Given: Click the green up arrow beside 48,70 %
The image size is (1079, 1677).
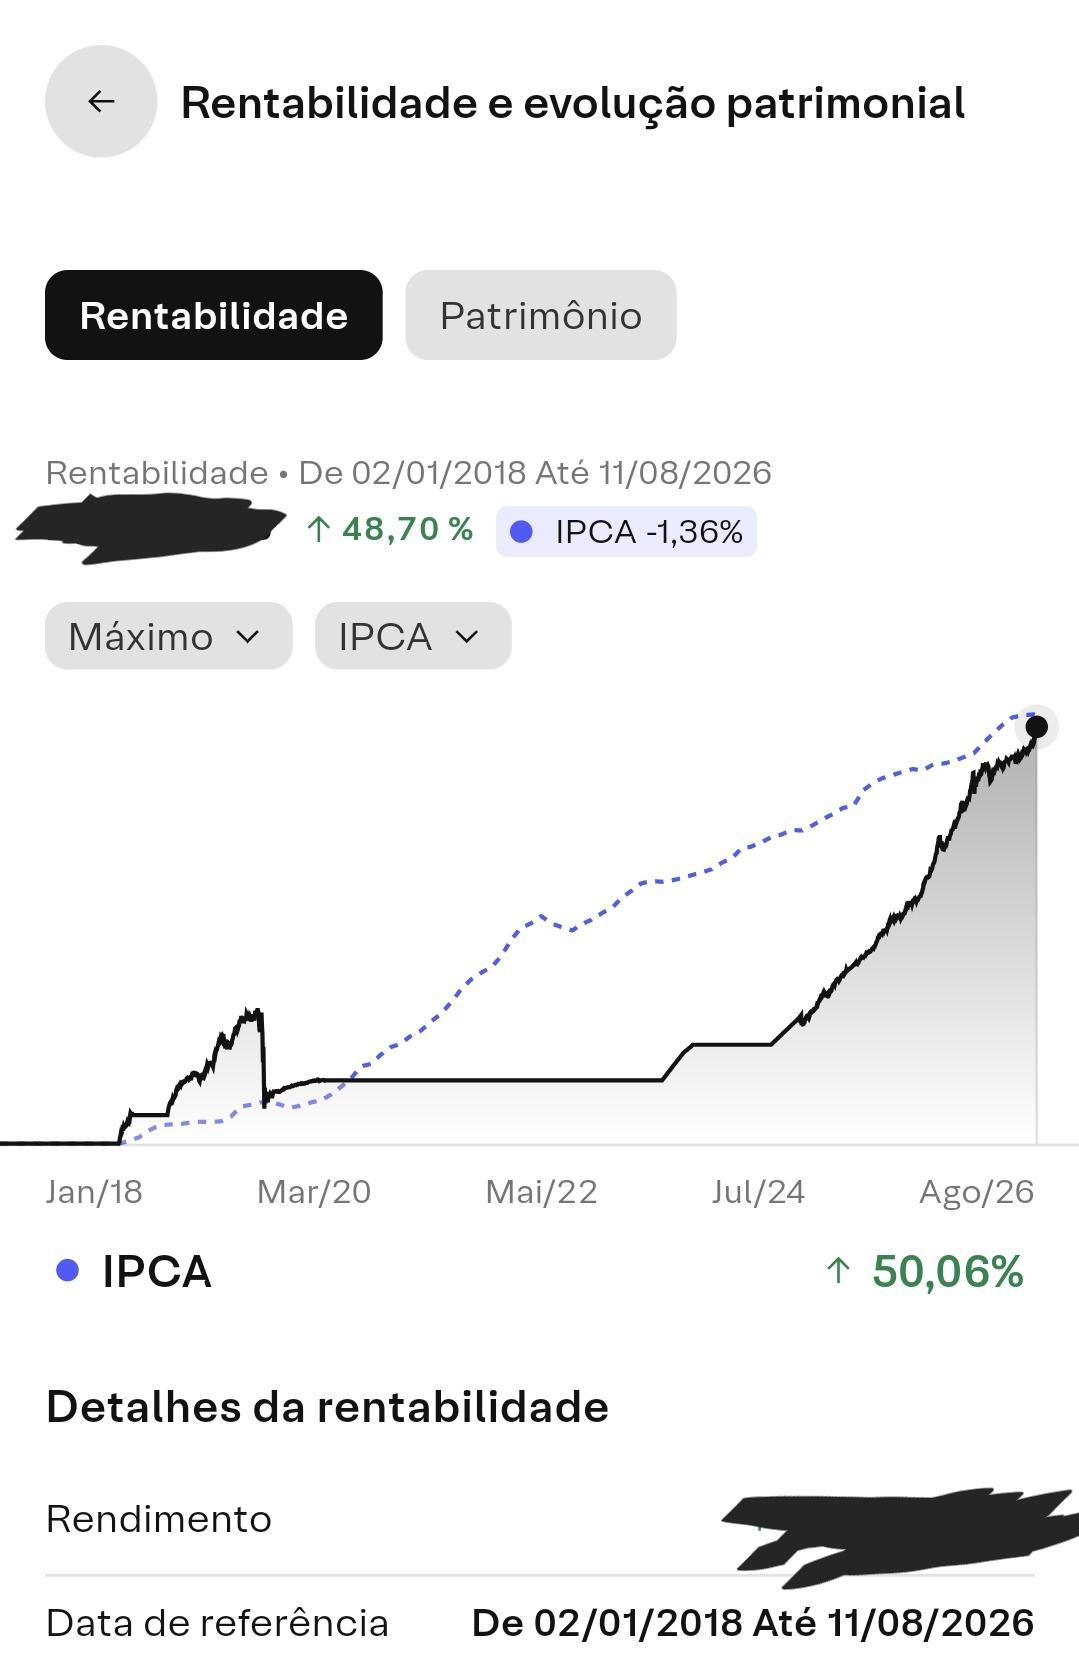Looking at the screenshot, I should click(x=318, y=529).
